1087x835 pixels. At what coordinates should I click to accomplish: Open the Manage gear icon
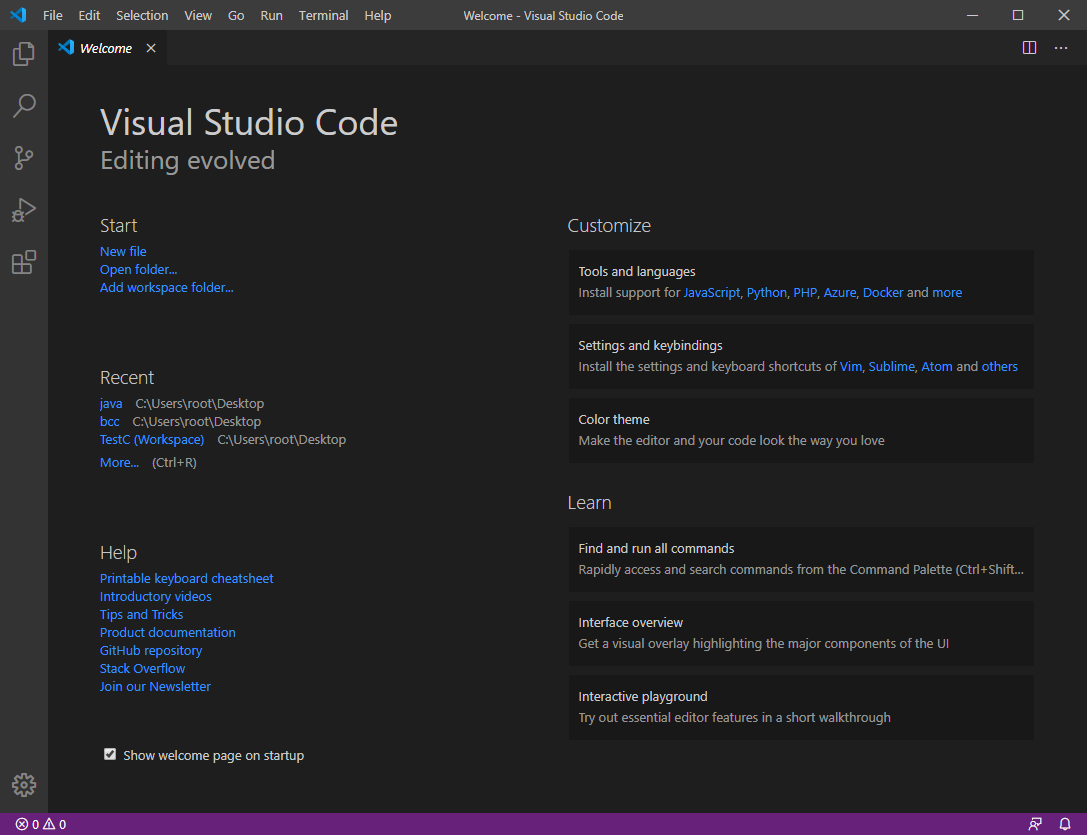[24, 785]
